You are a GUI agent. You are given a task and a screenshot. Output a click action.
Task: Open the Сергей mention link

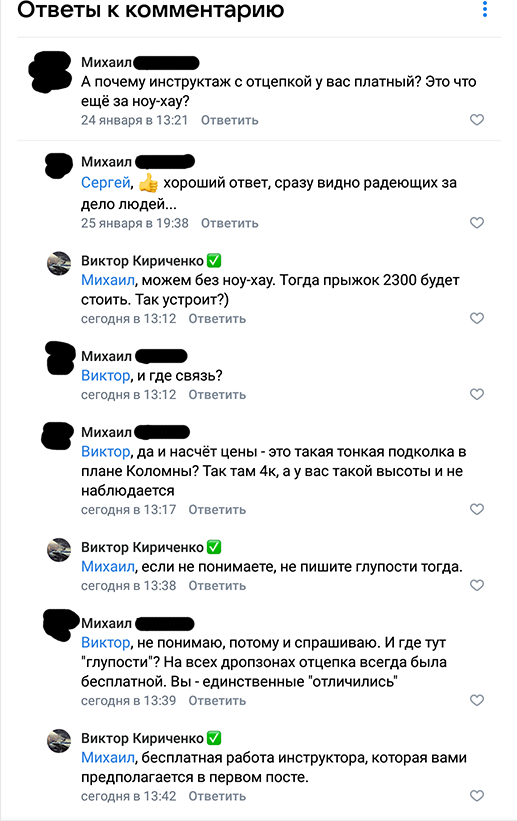point(105,183)
